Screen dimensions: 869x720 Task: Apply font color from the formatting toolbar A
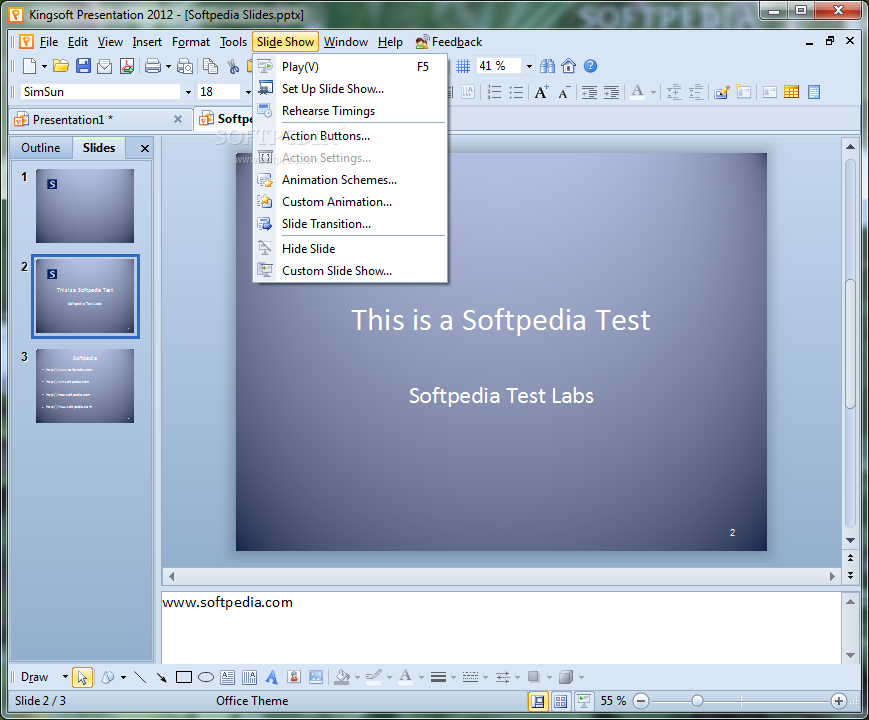coord(638,92)
